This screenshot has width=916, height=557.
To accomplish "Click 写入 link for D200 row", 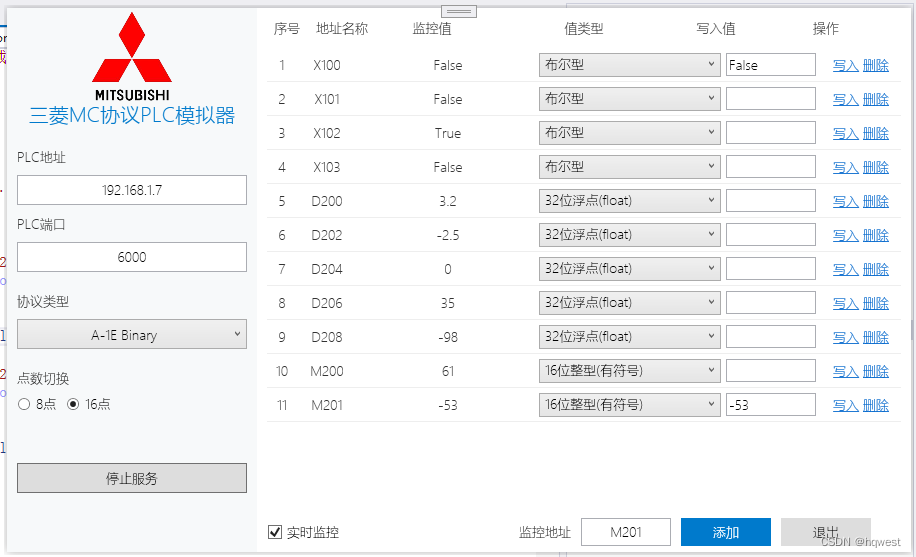I will pyautogui.click(x=845, y=201).
